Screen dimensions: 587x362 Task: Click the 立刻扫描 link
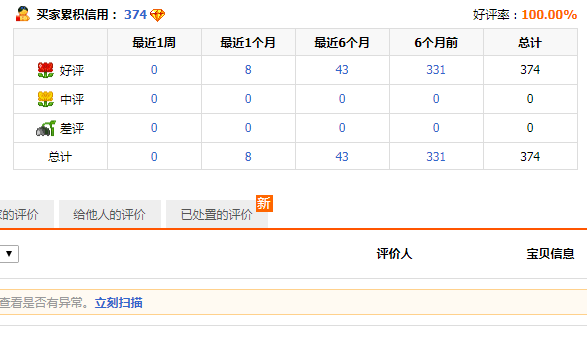[x=118, y=302]
